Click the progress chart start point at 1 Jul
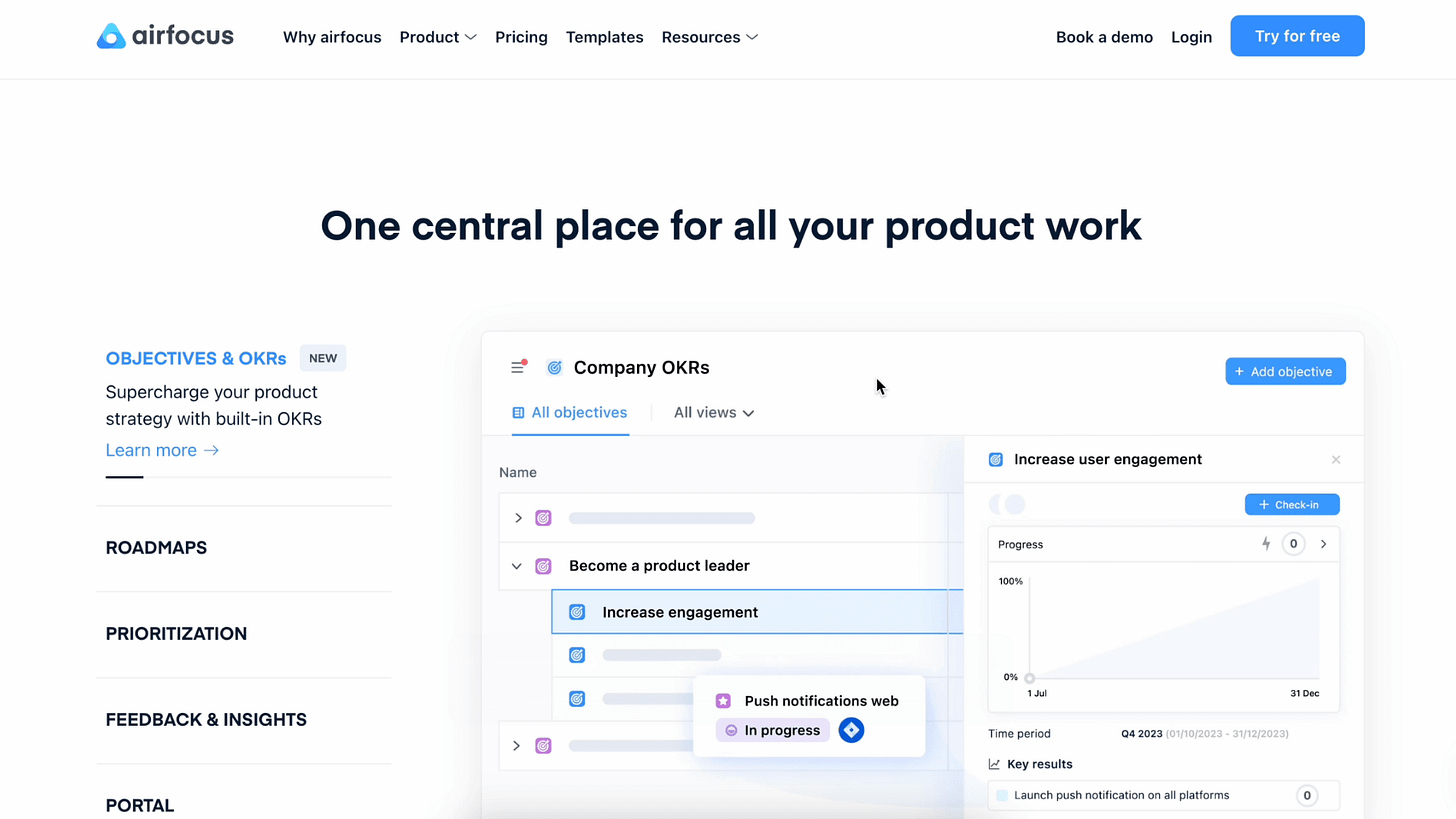This screenshot has width=1456, height=819. 1029,678
